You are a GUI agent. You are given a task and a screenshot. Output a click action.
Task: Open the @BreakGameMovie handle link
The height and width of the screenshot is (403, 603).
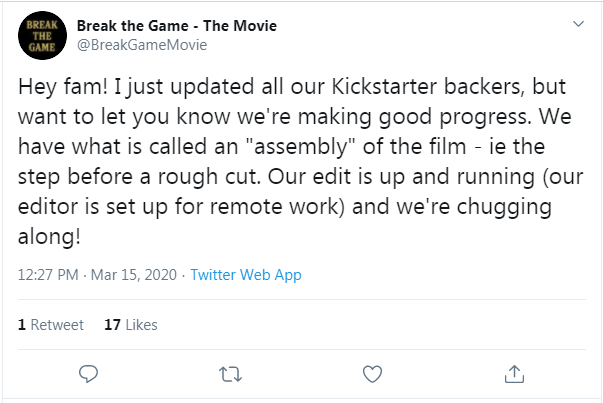(x=142, y=45)
